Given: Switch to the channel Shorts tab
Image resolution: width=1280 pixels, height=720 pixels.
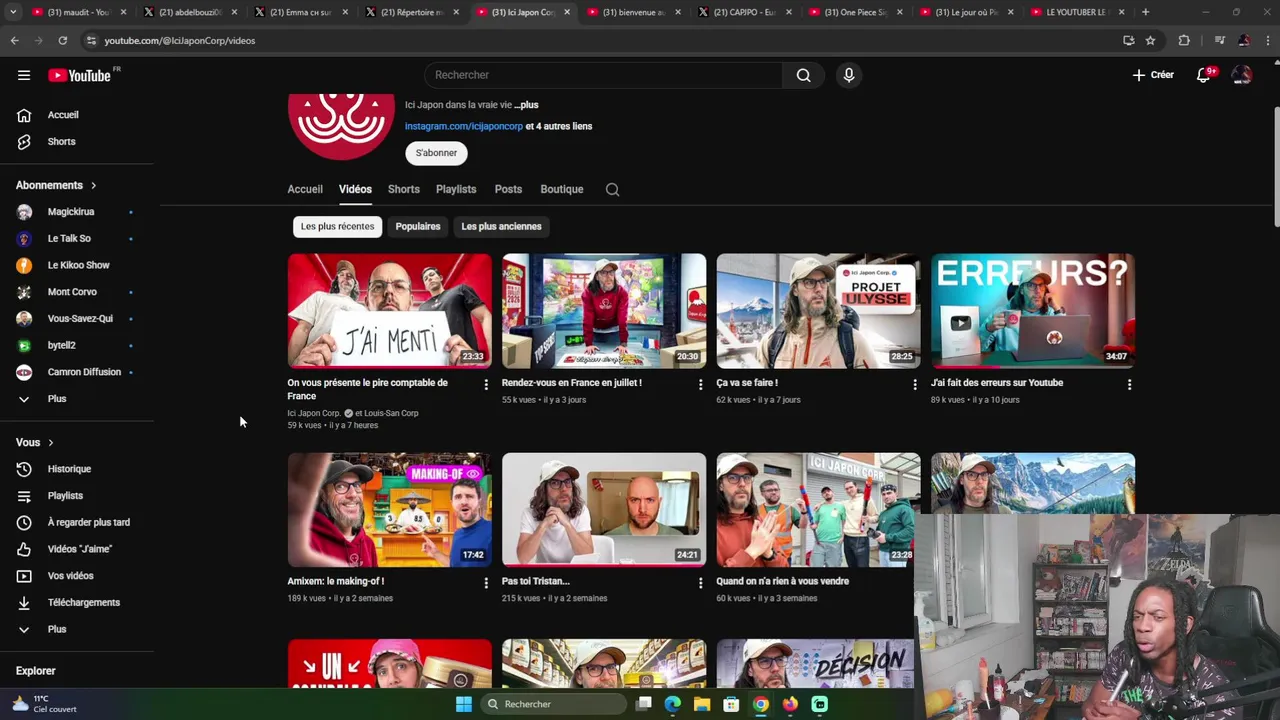Looking at the screenshot, I should (404, 189).
